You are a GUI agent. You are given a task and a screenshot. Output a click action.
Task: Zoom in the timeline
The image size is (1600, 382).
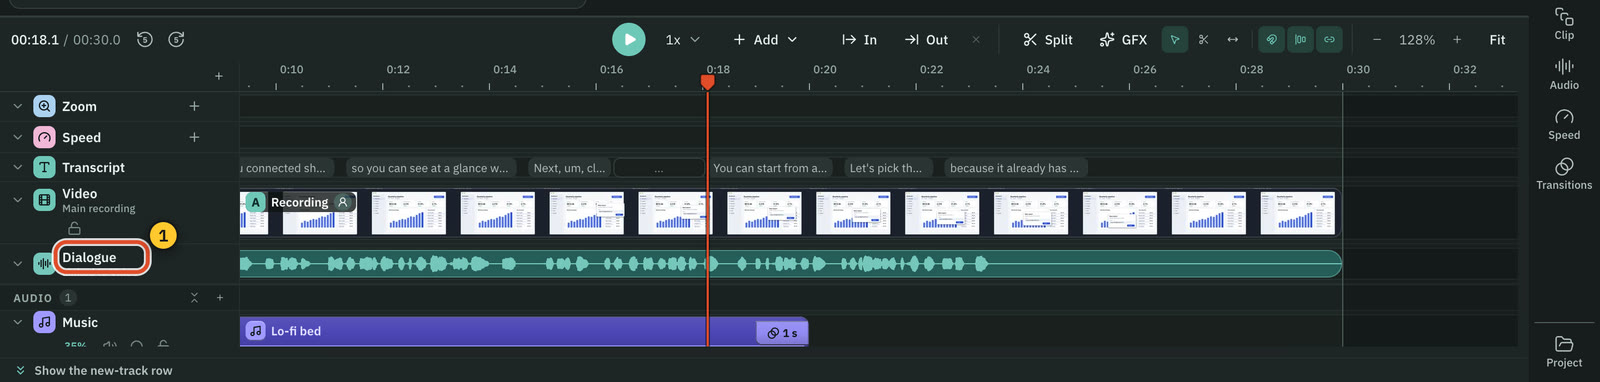tap(1457, 40)
